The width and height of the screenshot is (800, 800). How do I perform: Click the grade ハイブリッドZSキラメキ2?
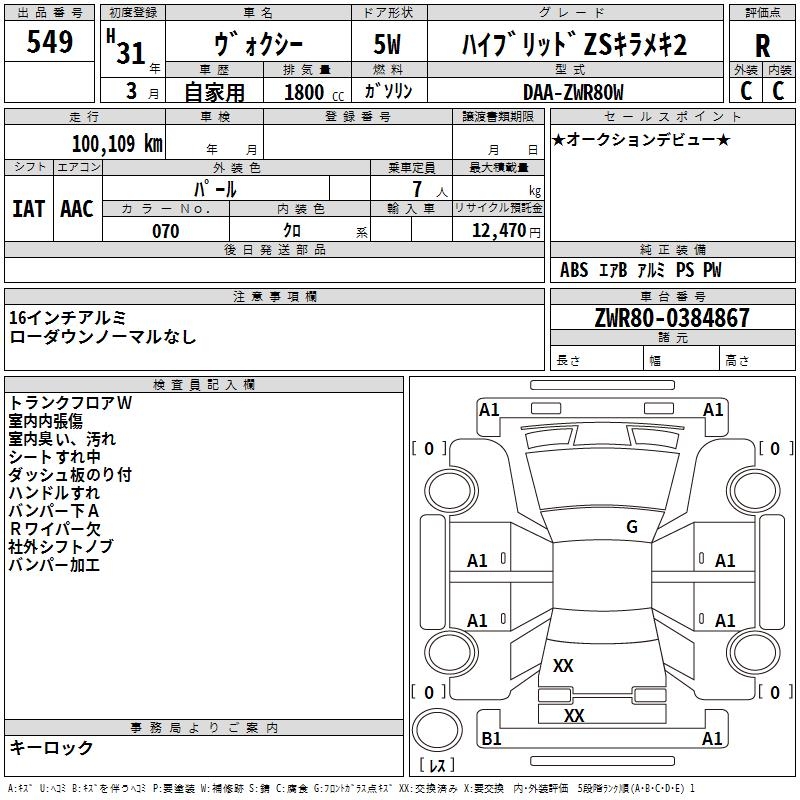point(574,45)
